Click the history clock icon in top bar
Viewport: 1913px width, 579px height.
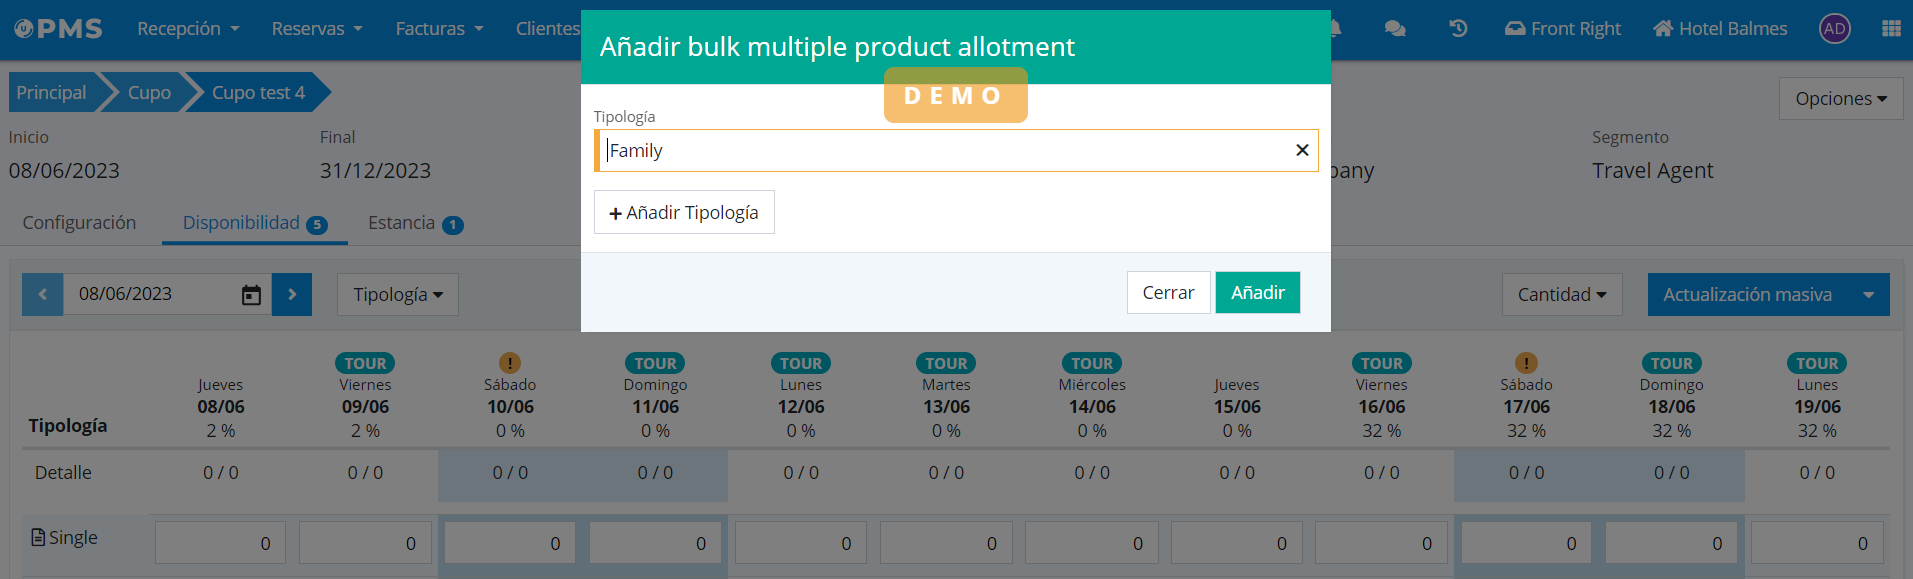1458,28
